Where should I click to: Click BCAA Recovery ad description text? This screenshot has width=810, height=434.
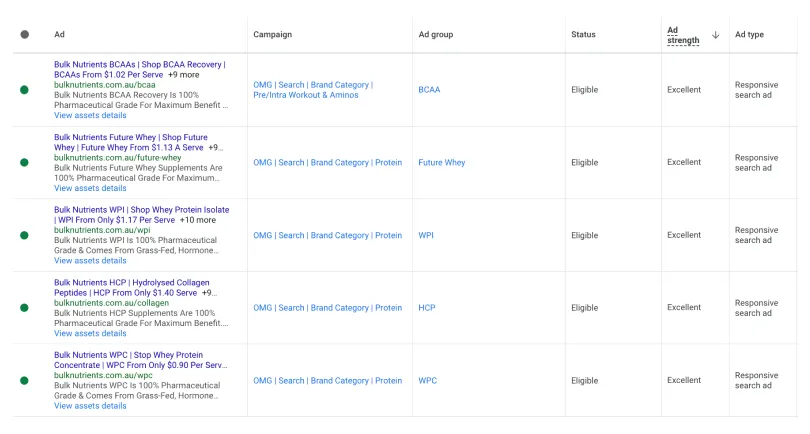pos(141,100)
